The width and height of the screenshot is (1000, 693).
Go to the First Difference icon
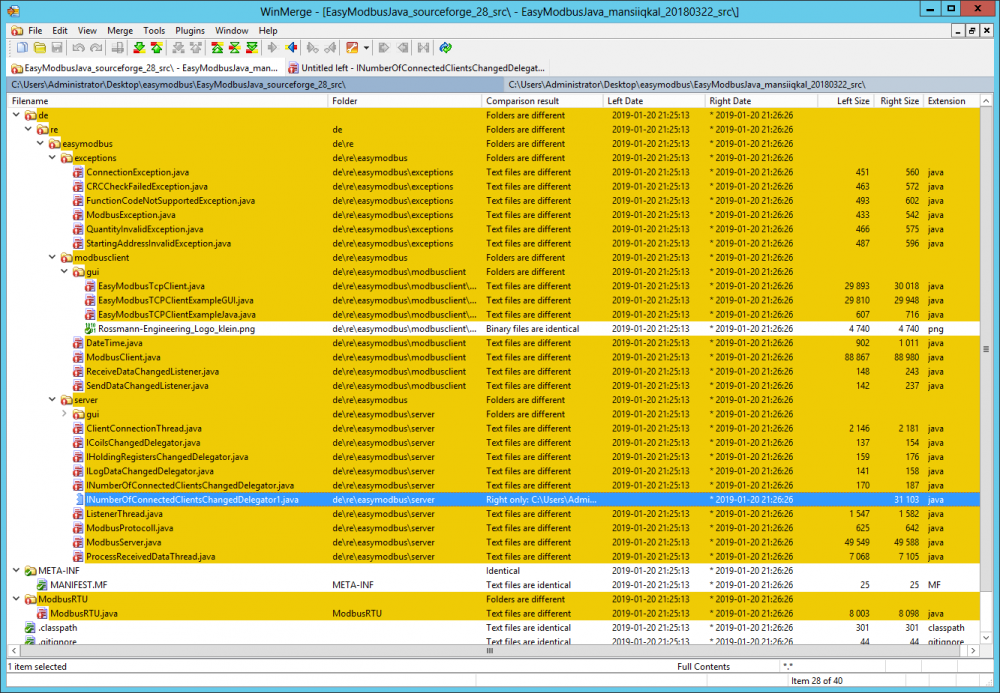tap(219, 47)
